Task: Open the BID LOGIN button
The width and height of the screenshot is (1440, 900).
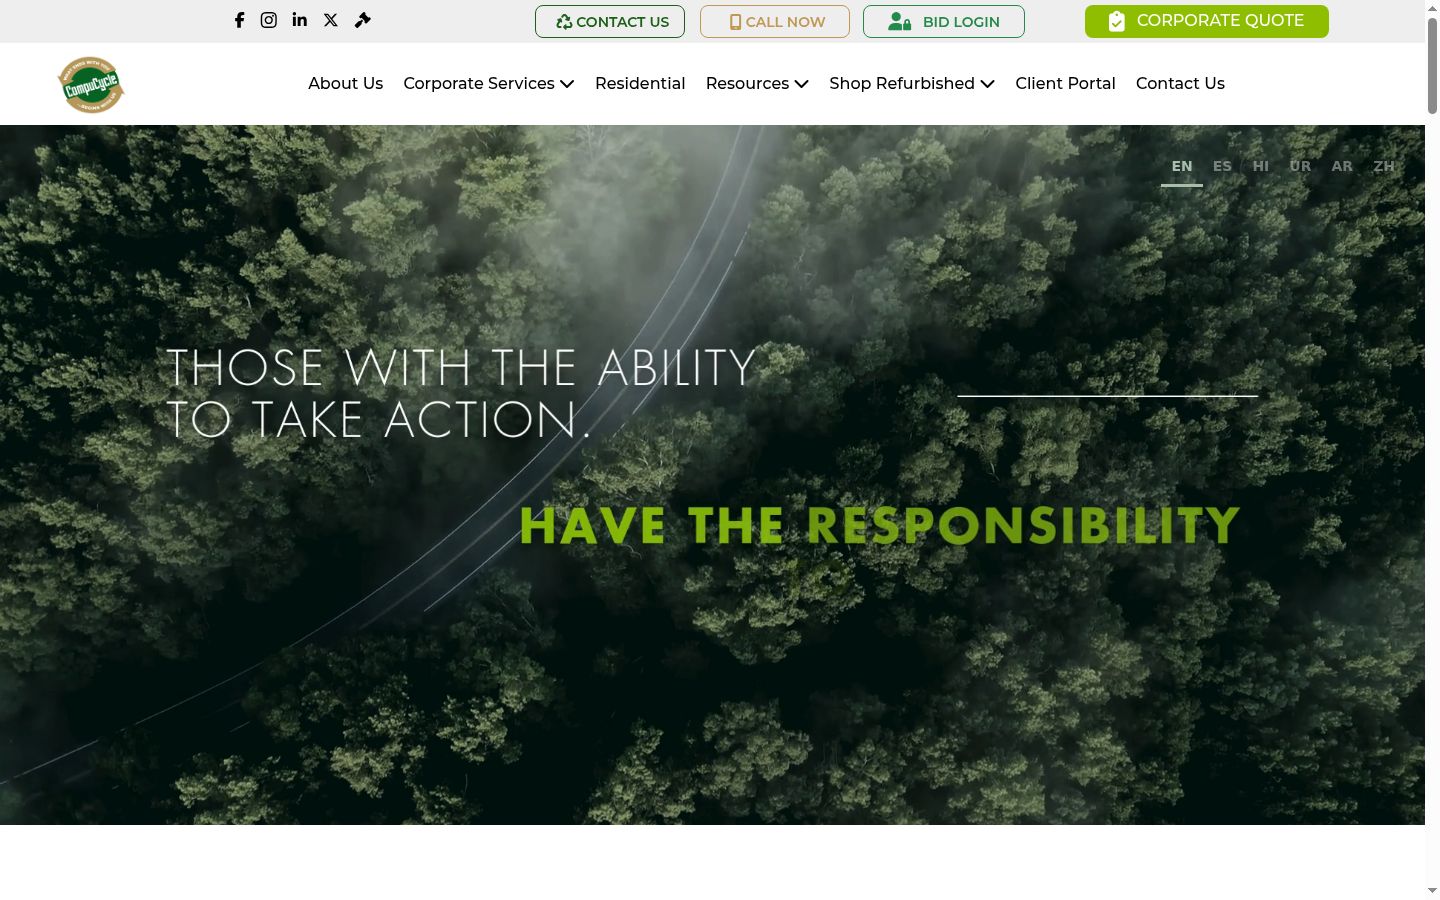Action: tap(944, 21)
